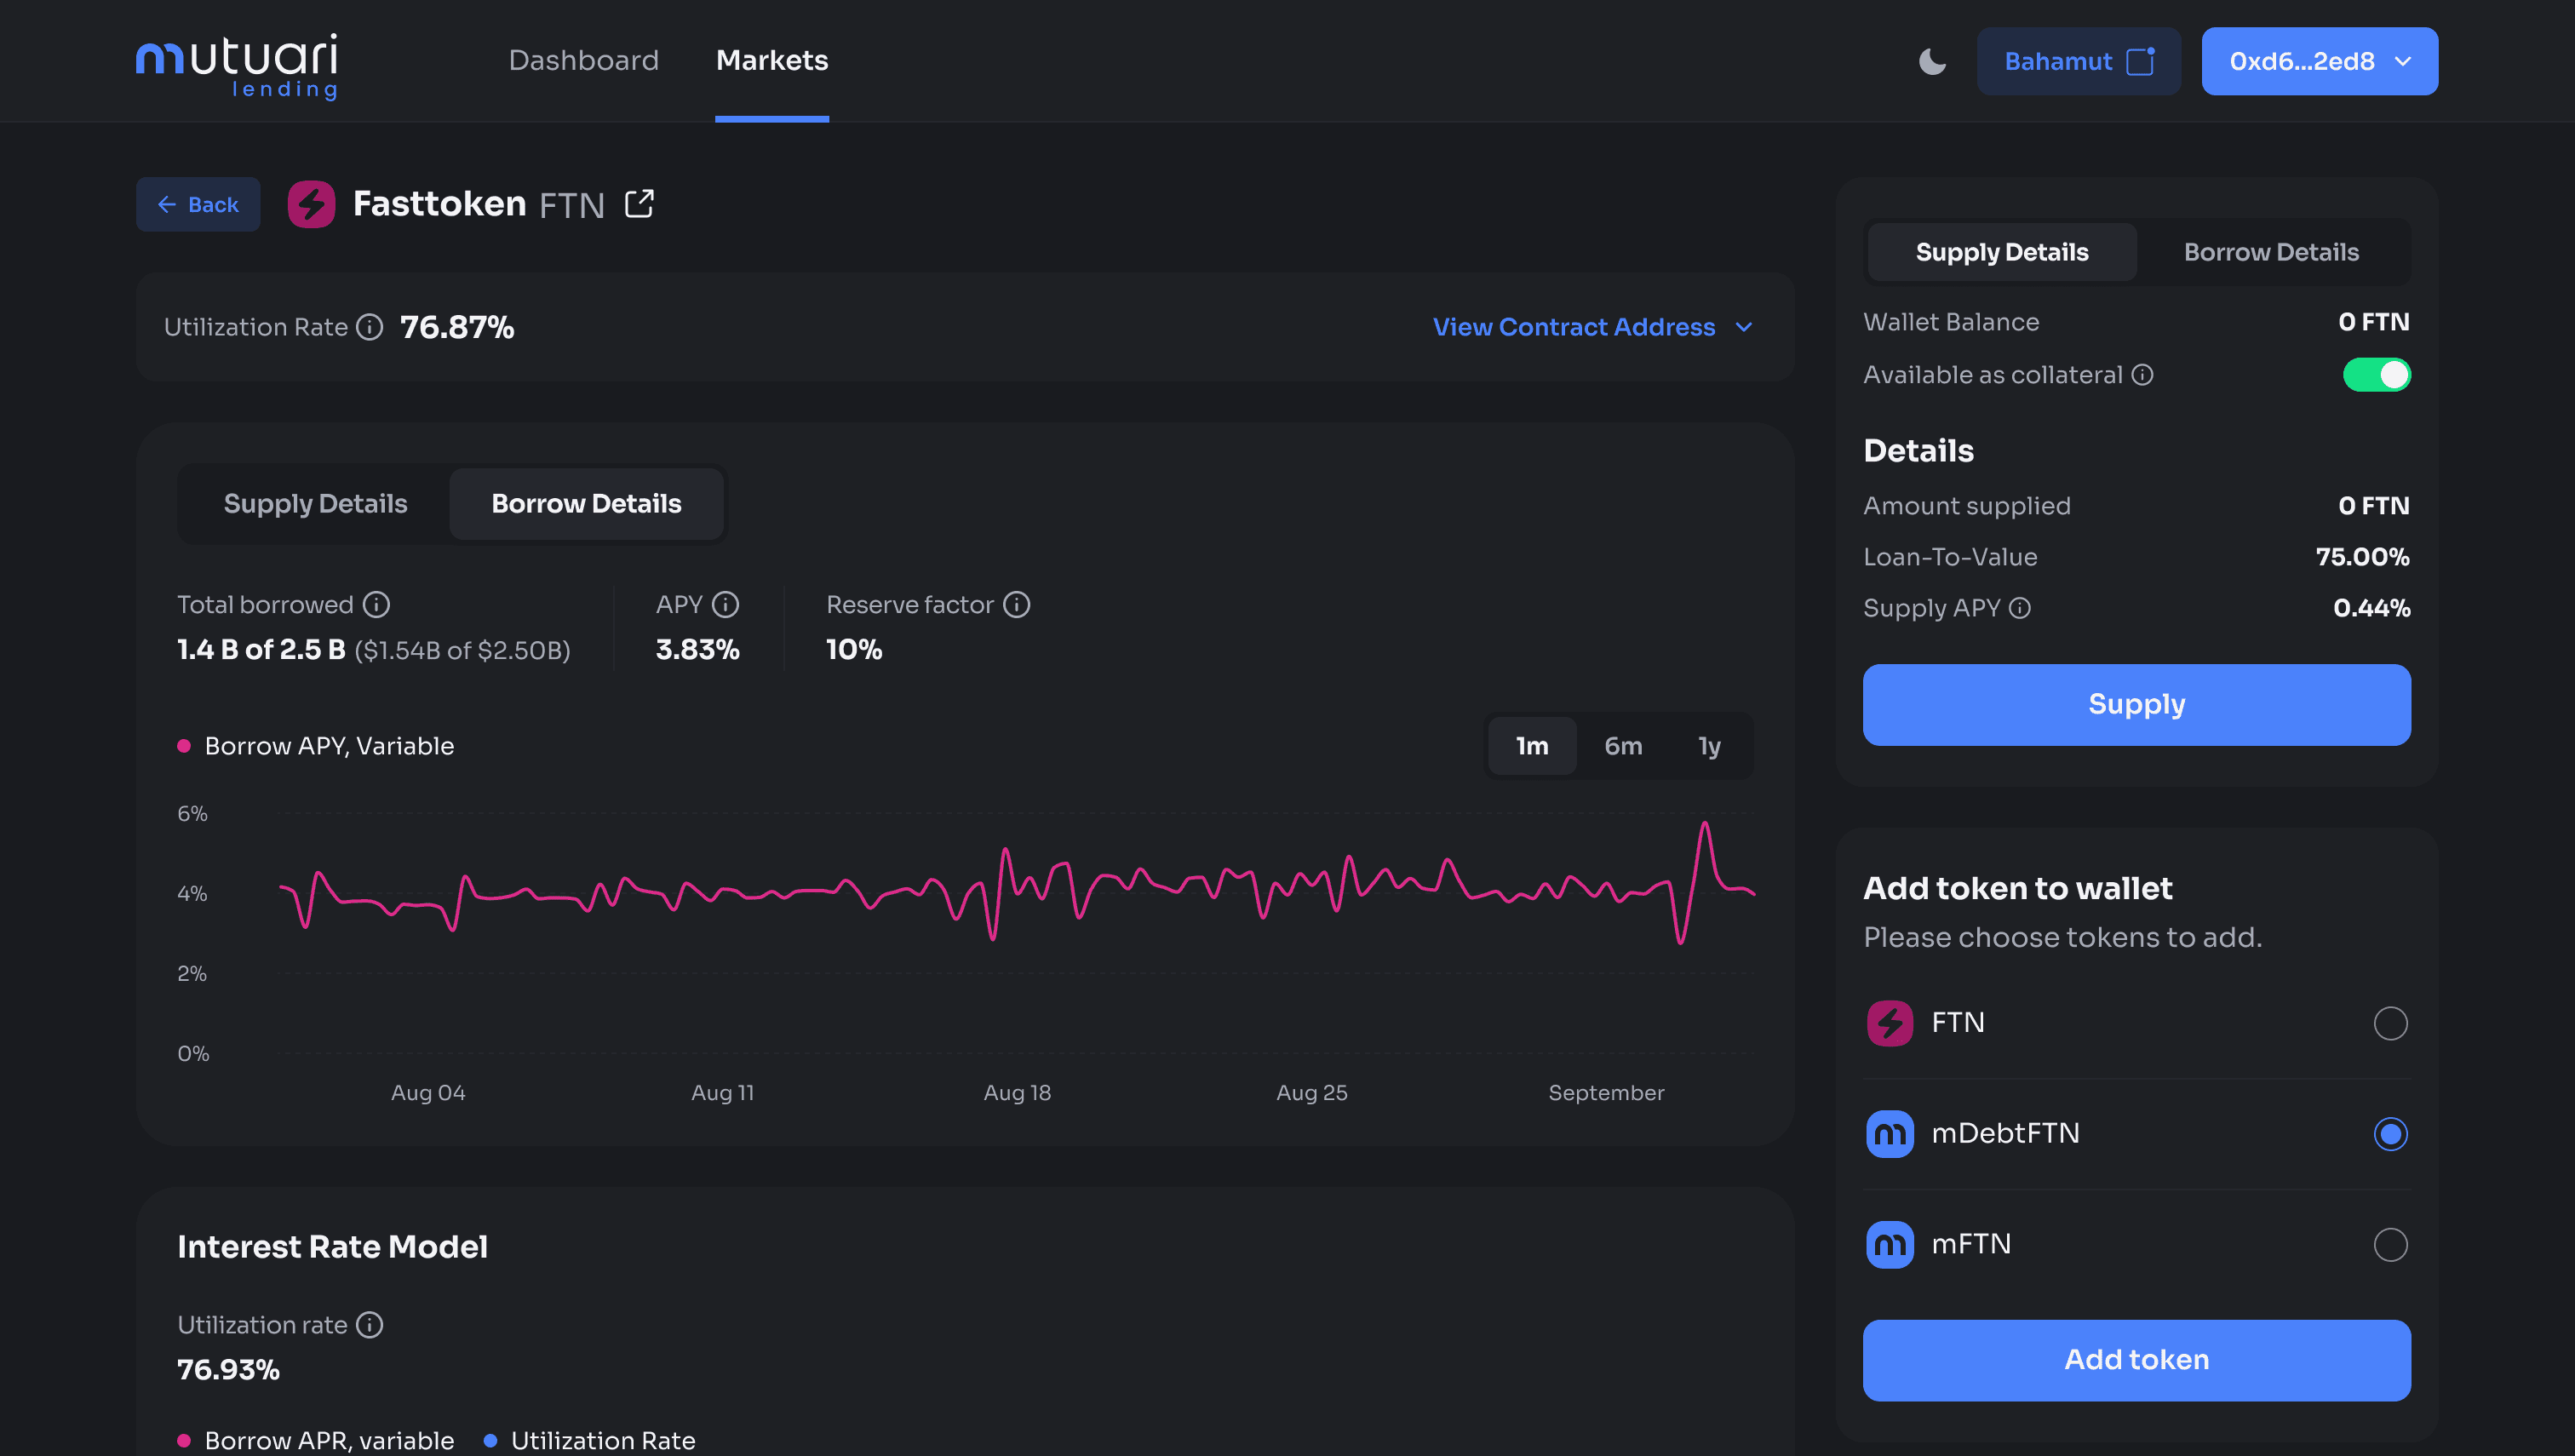Select mFTN token radio button
2575x1456 pixels.
(2389, 1244)
